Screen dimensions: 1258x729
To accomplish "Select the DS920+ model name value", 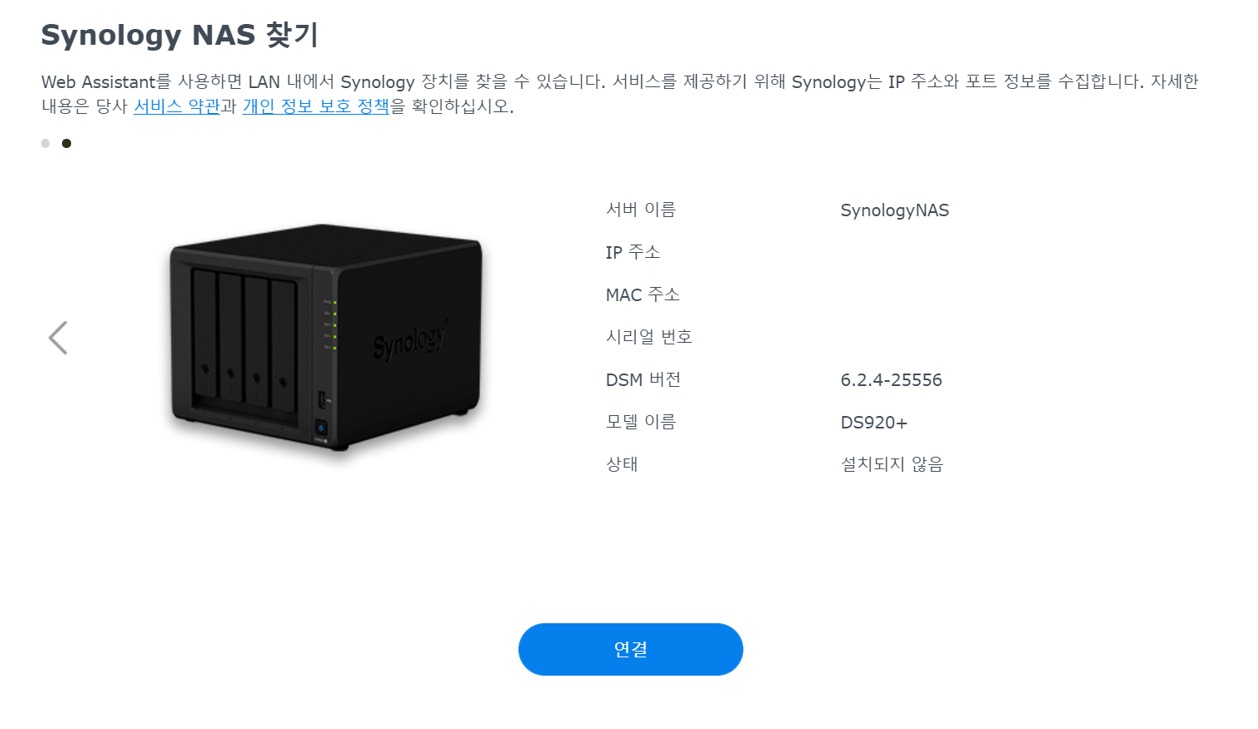I will pos(874,422).
